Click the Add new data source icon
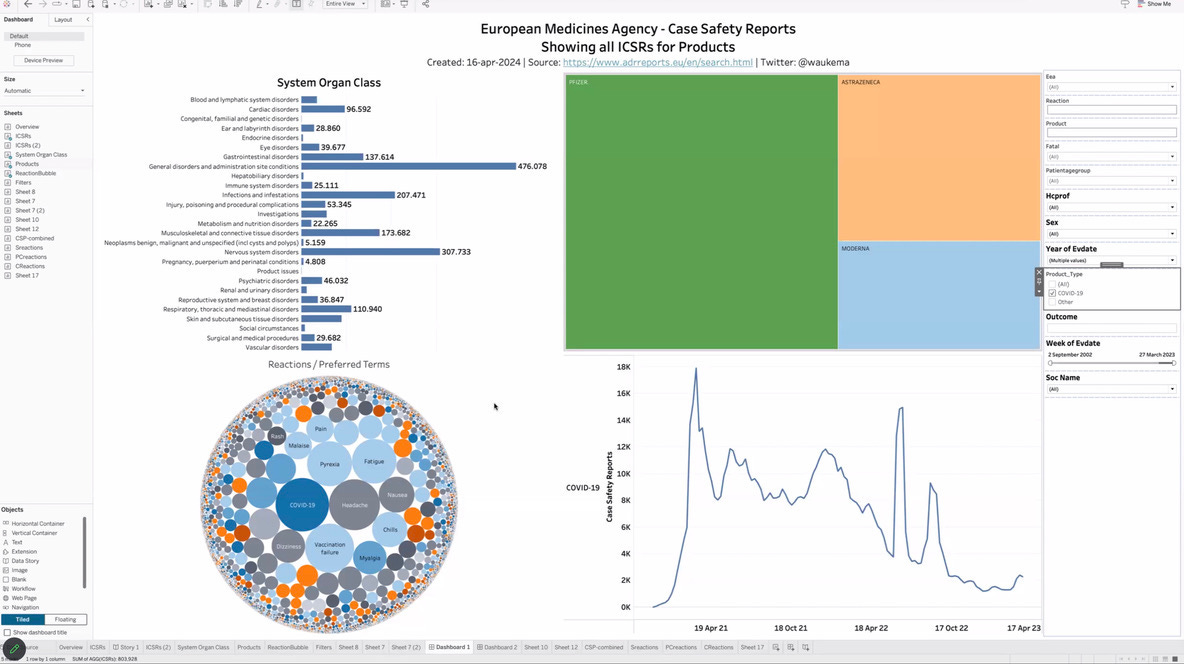This screenshot has width=1184, height=664. [91, 4]
